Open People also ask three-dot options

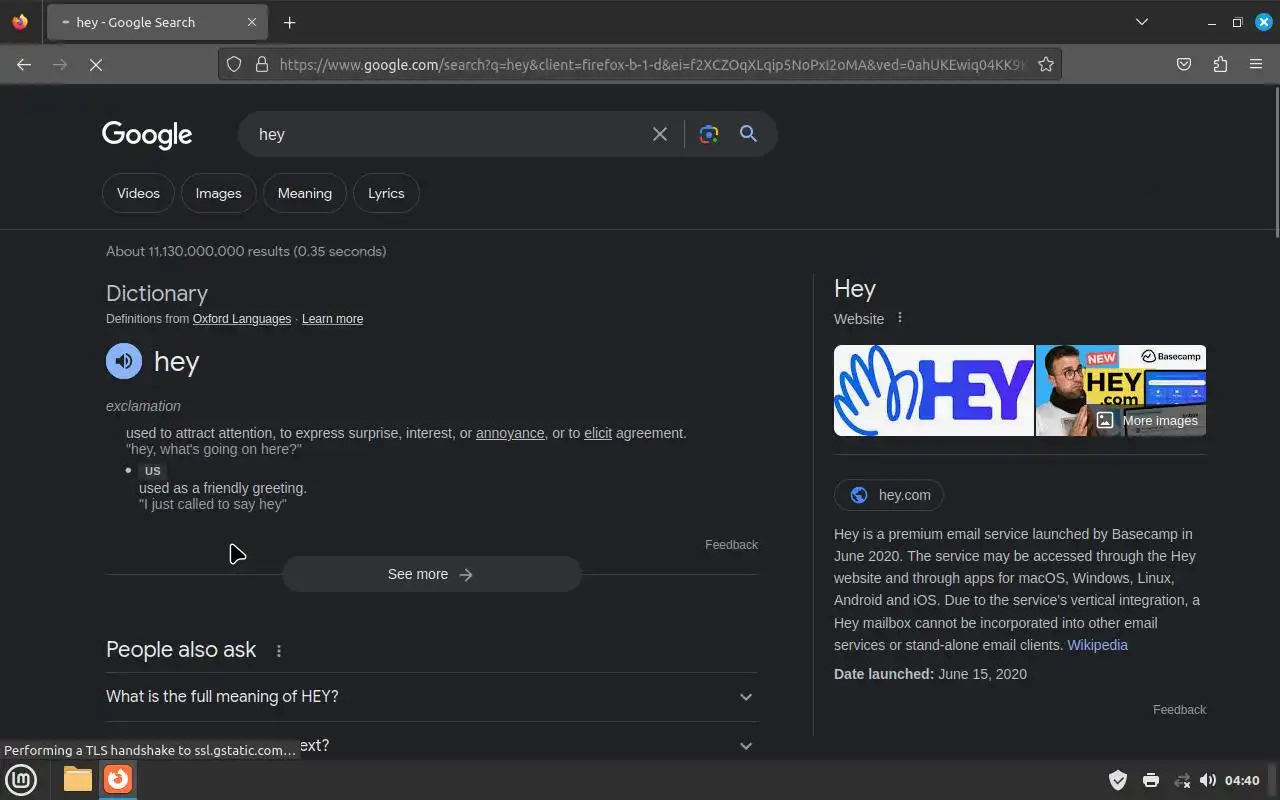279,651
